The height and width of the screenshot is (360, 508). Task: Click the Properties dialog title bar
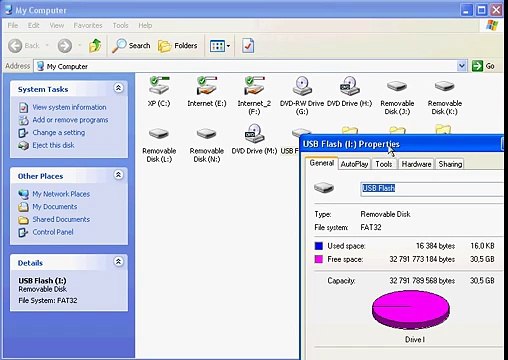(402, 144)
